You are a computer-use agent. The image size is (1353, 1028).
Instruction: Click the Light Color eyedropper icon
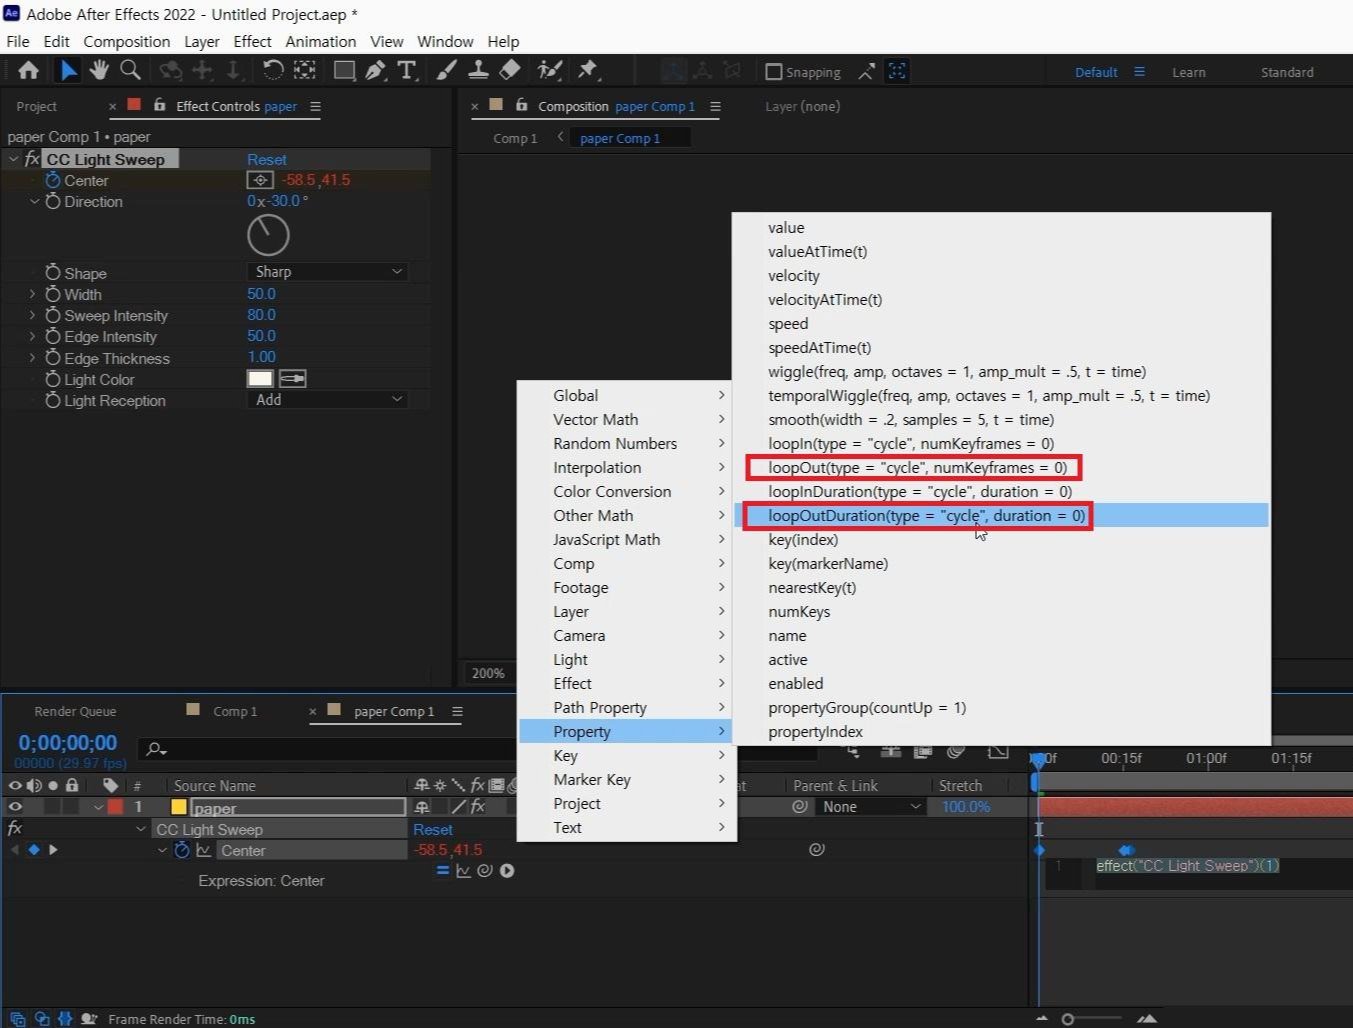[293, 379]
